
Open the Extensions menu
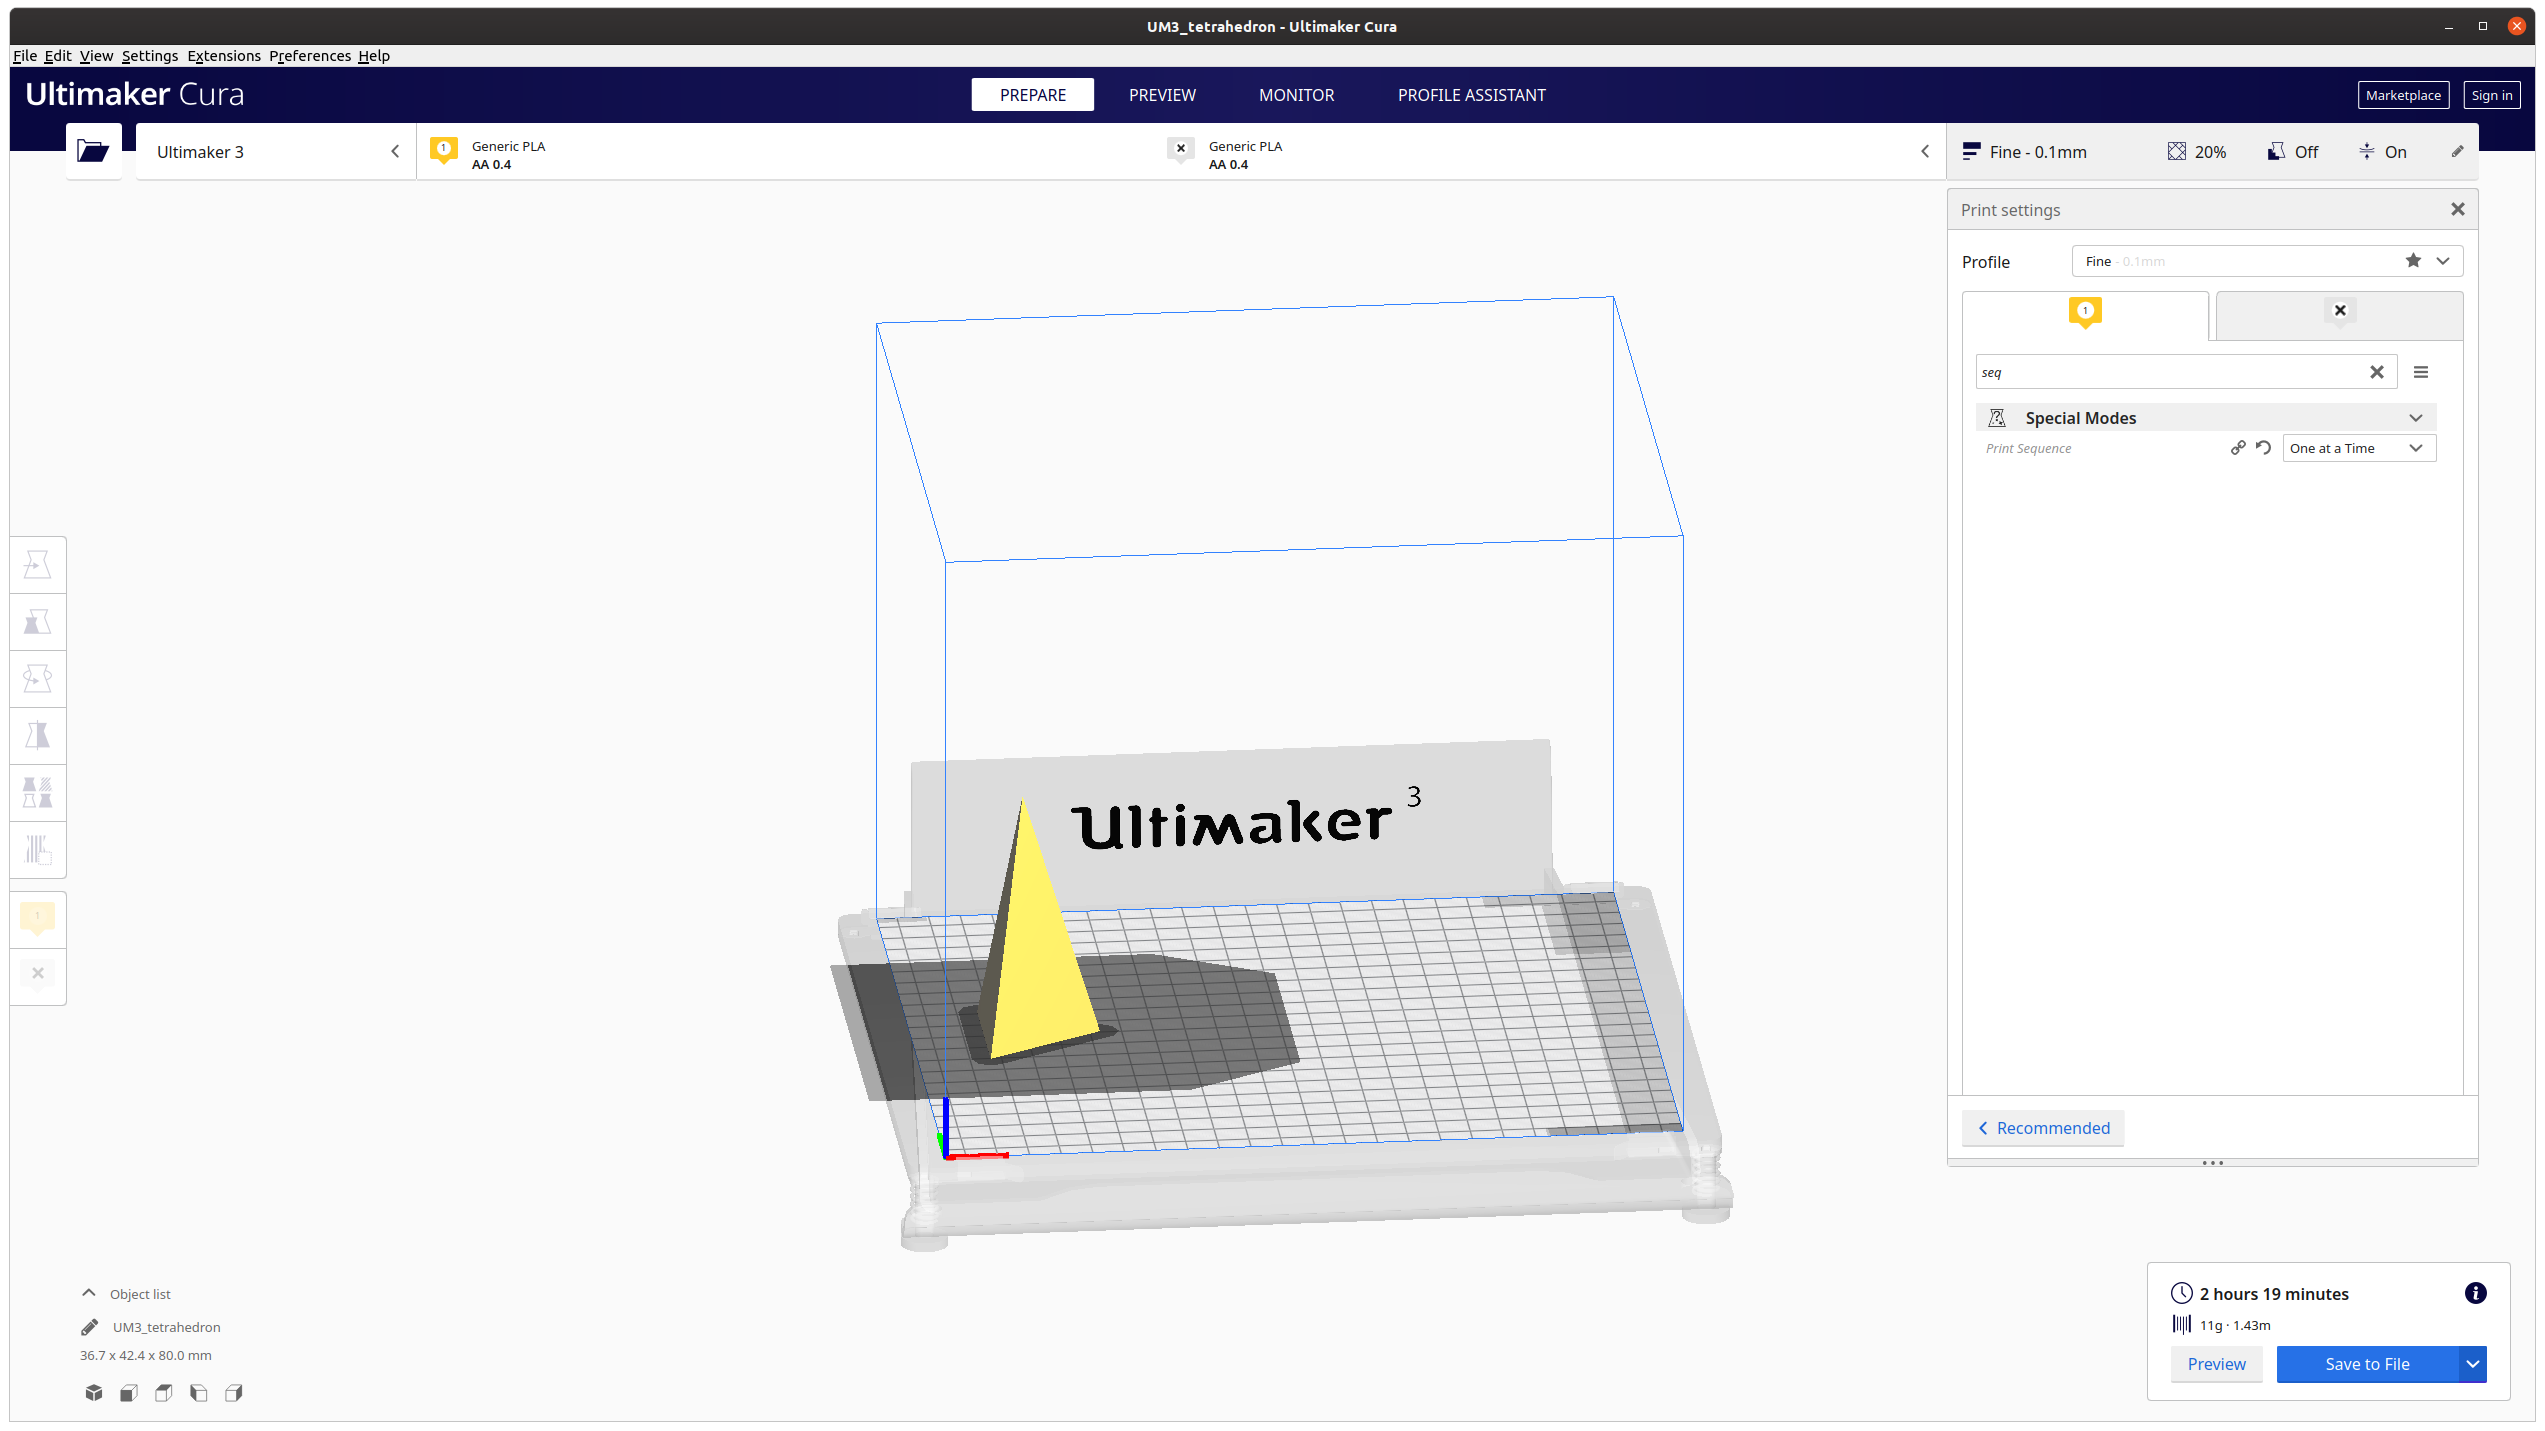pyautogui.click(x=224, y=56)
